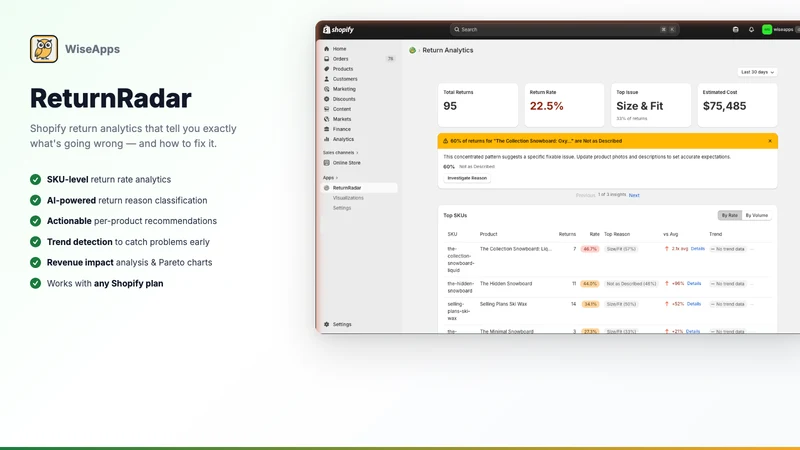The image size is (800, 450).
Task: Open Products in the sidebar
Action: click(343, 69)
